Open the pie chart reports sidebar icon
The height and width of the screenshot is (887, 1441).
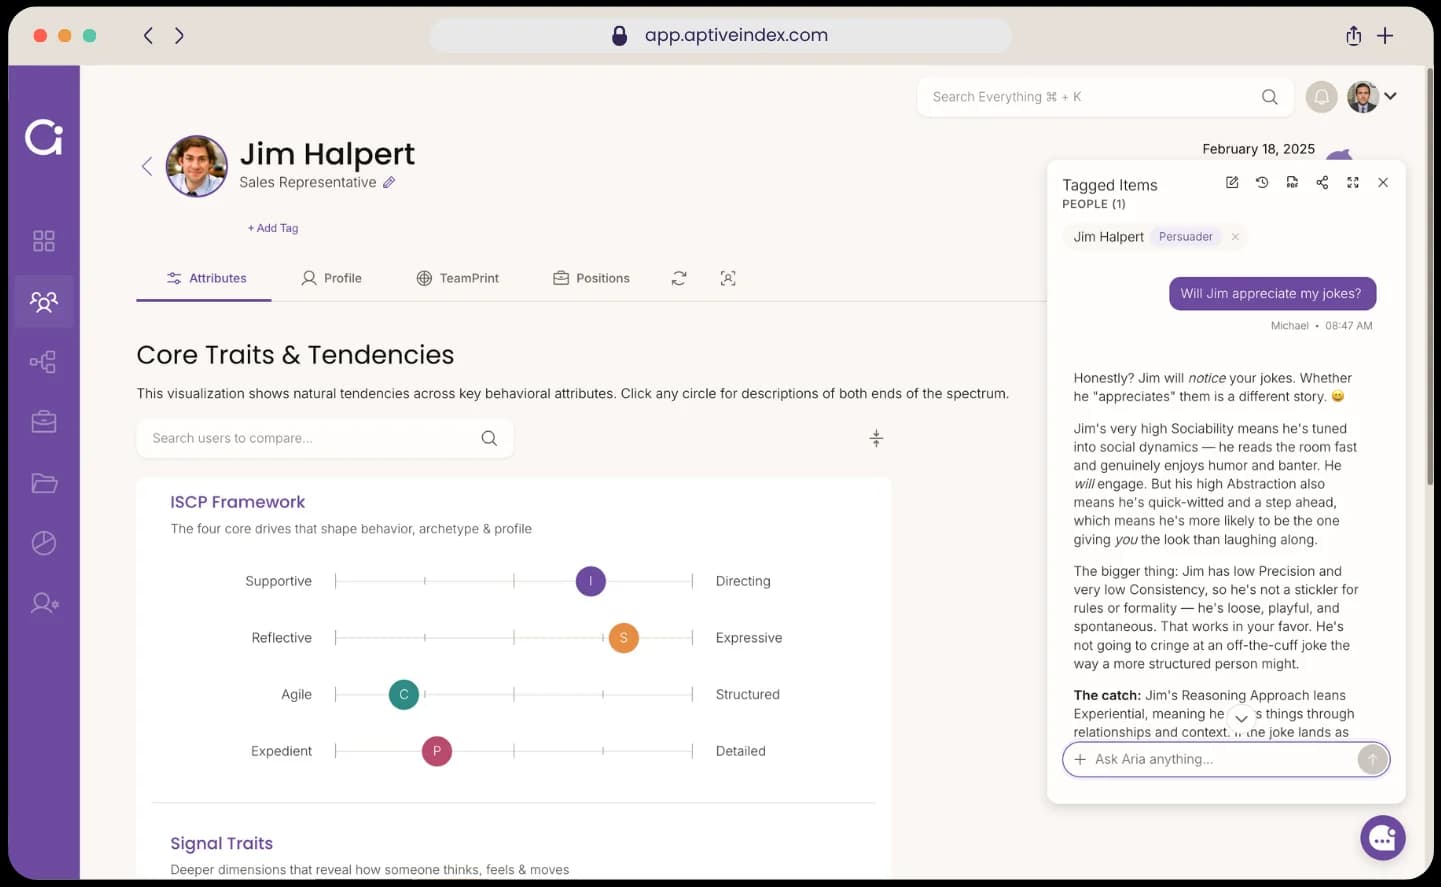(x=44, y=543)
